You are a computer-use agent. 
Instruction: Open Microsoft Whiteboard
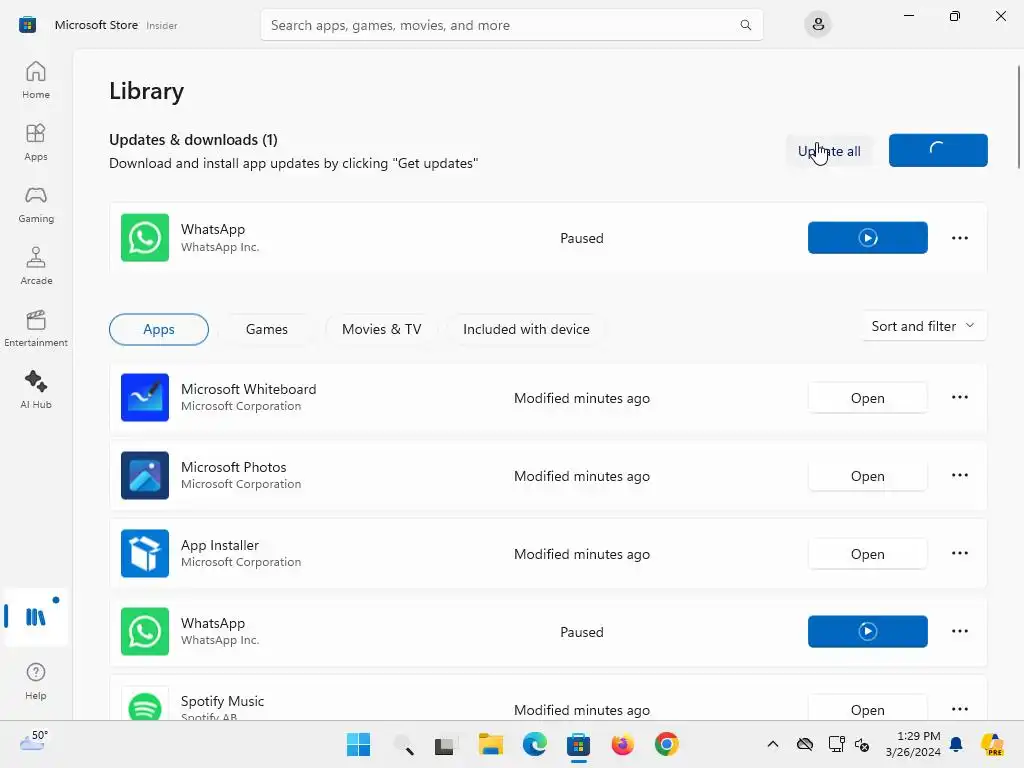pos(867,398)
